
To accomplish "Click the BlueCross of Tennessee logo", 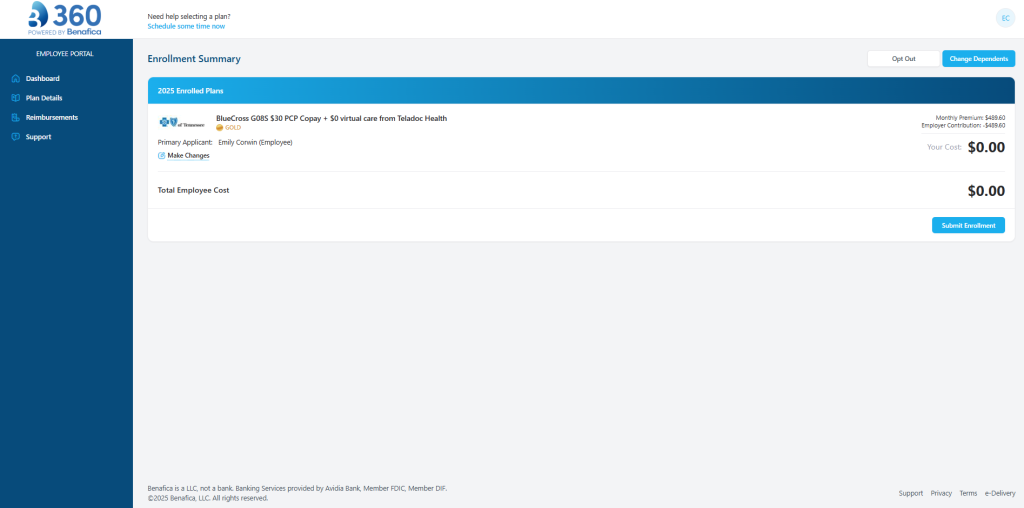I will 182,123.
